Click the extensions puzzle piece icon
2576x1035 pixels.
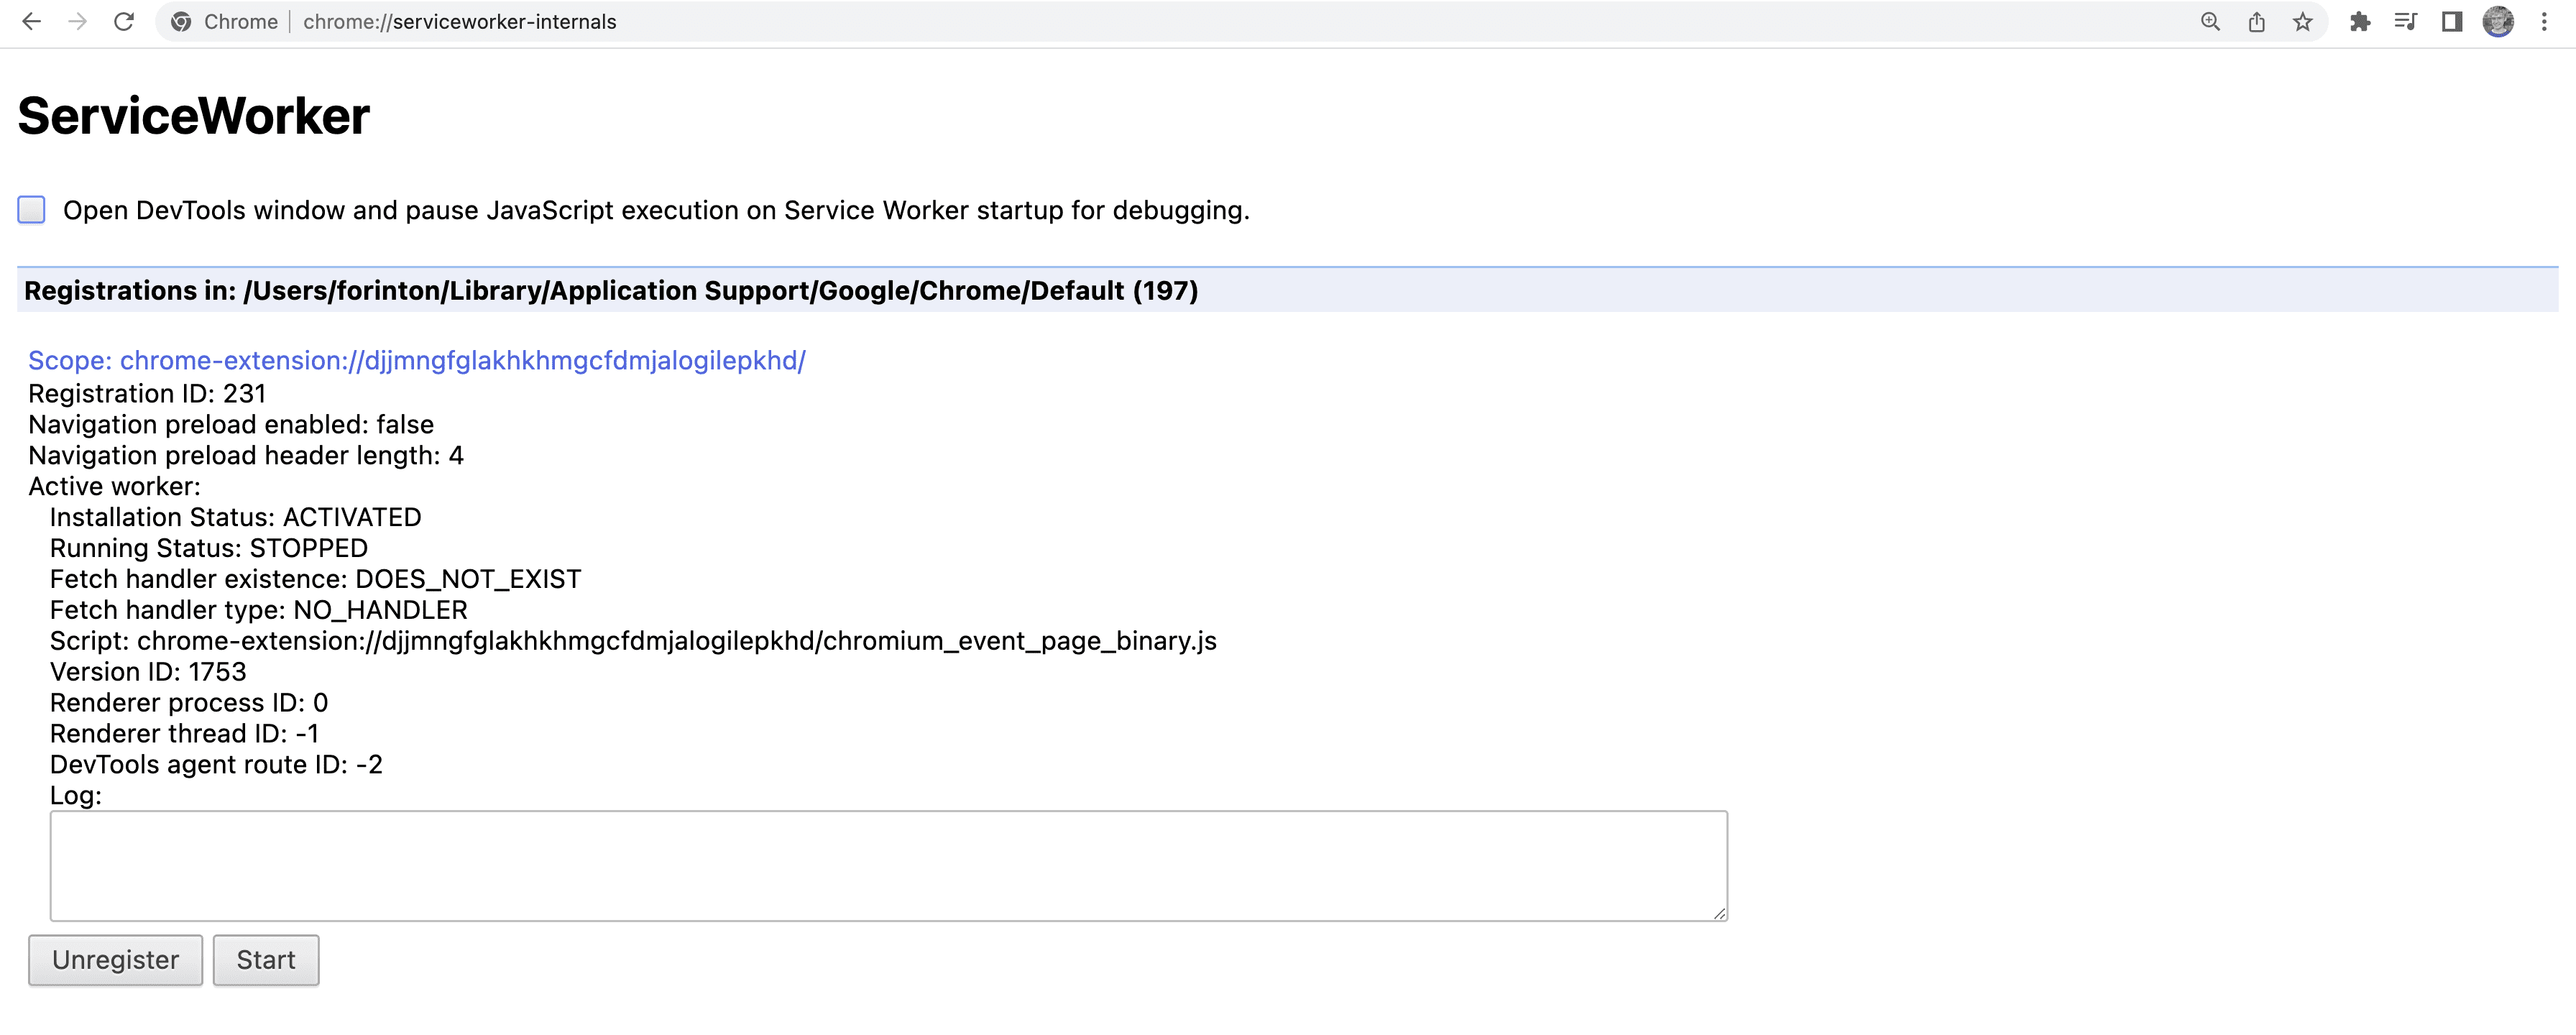click(x=2361, y=22)
